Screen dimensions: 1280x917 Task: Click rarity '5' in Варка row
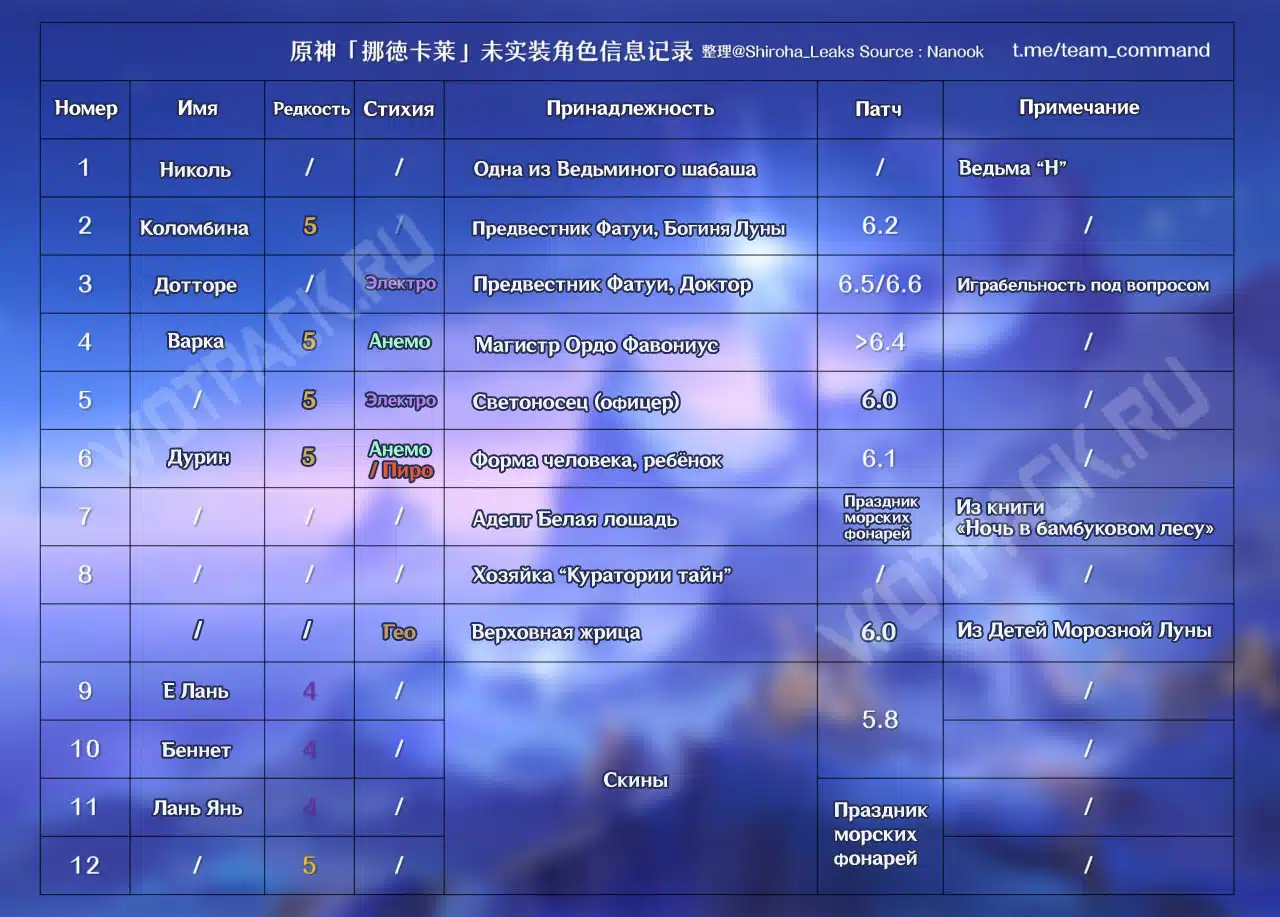[310, 341]
